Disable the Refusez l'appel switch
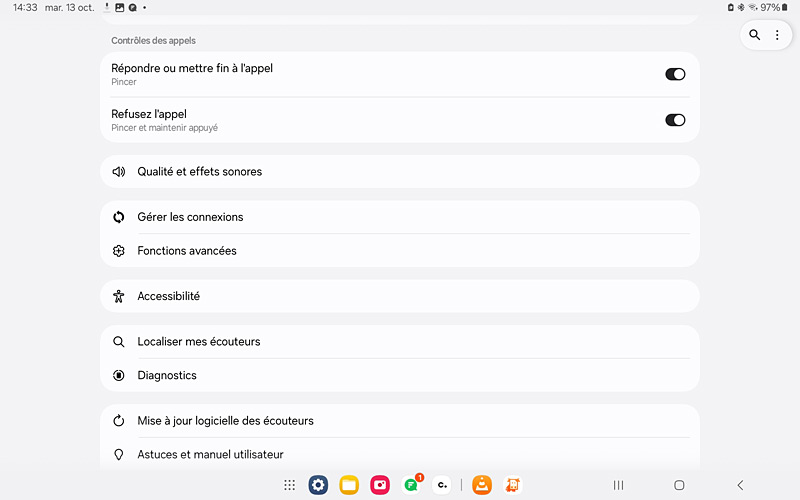This screenshot has height=500, width=800. 675,120
